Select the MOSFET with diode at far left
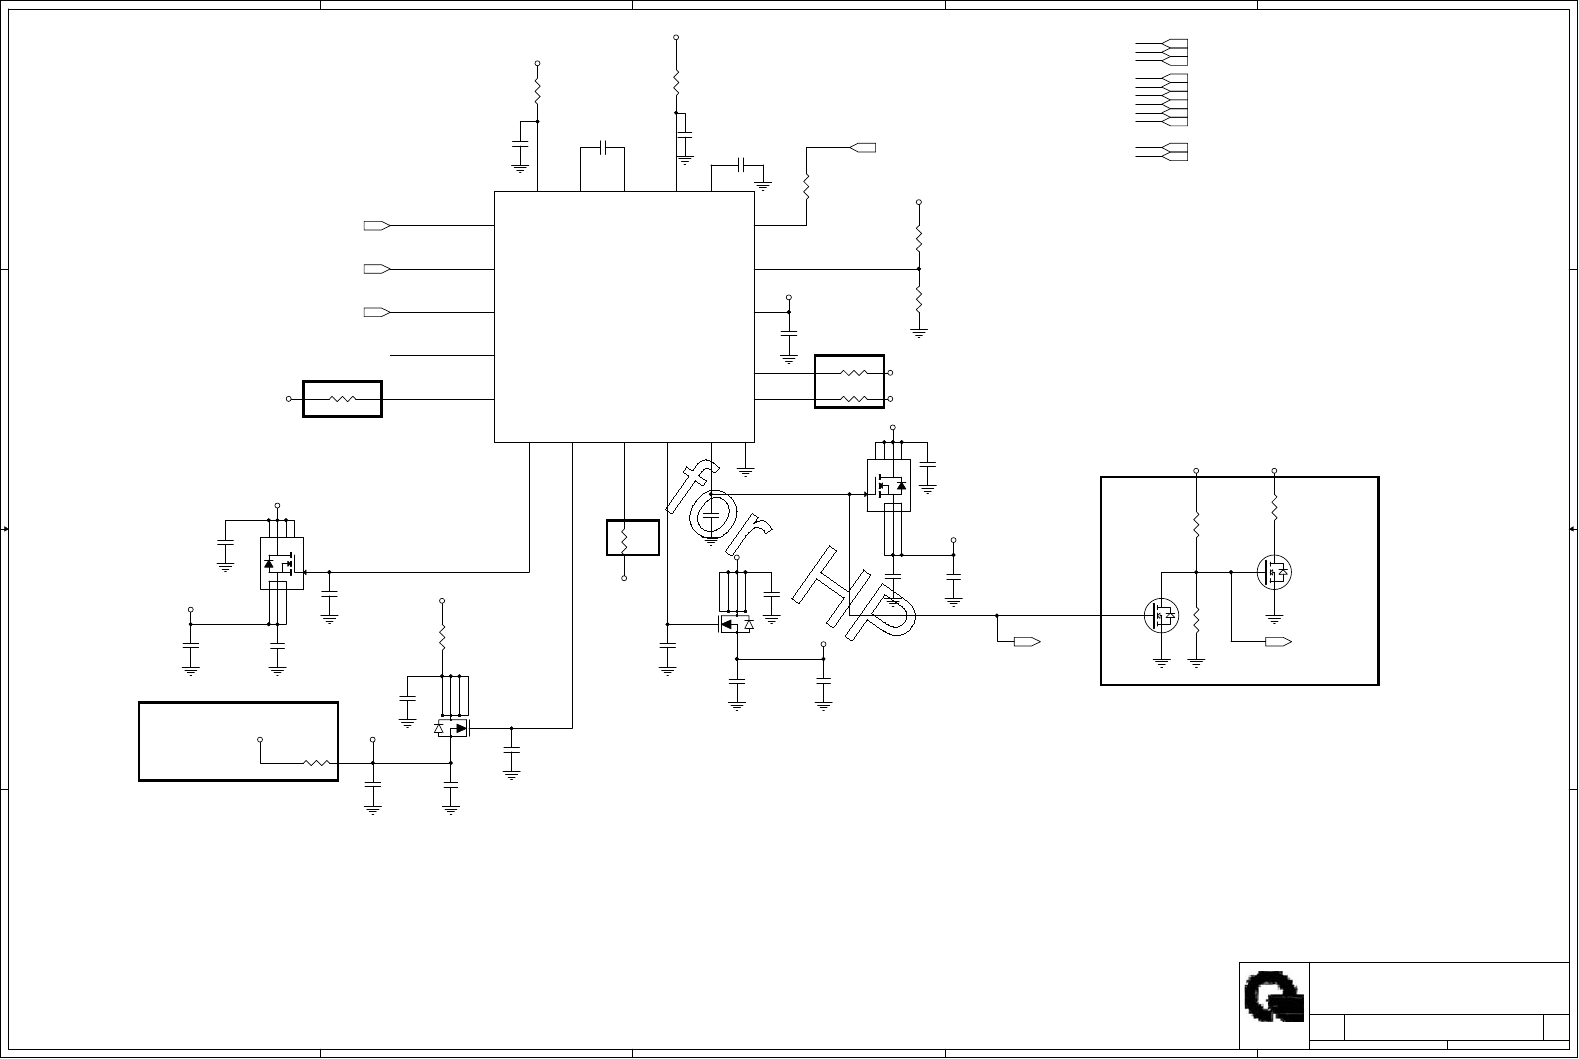 pyautogui.click(x=281, y=564)
